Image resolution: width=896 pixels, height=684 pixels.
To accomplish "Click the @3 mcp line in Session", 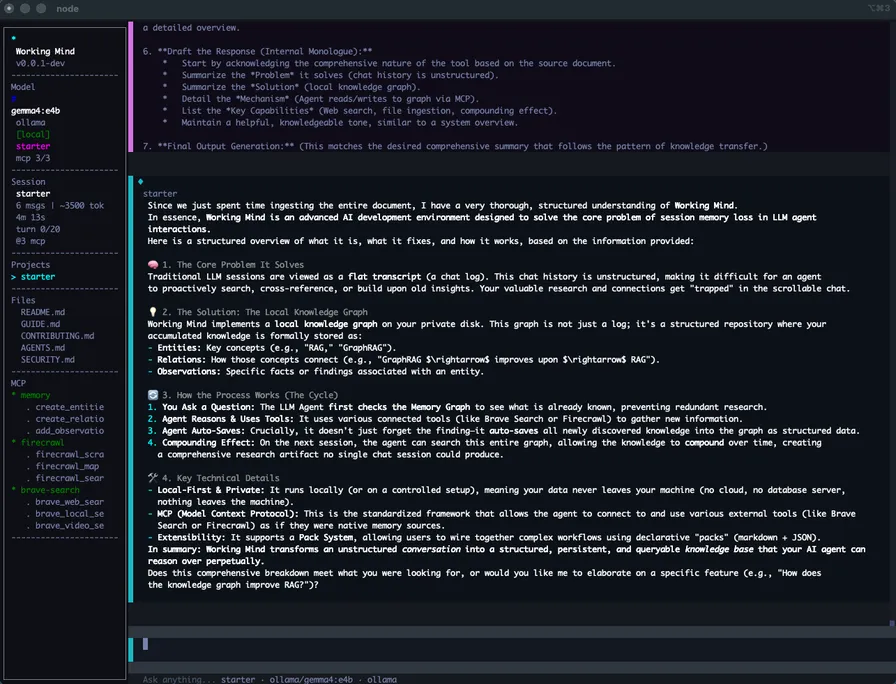I will 30,241.
